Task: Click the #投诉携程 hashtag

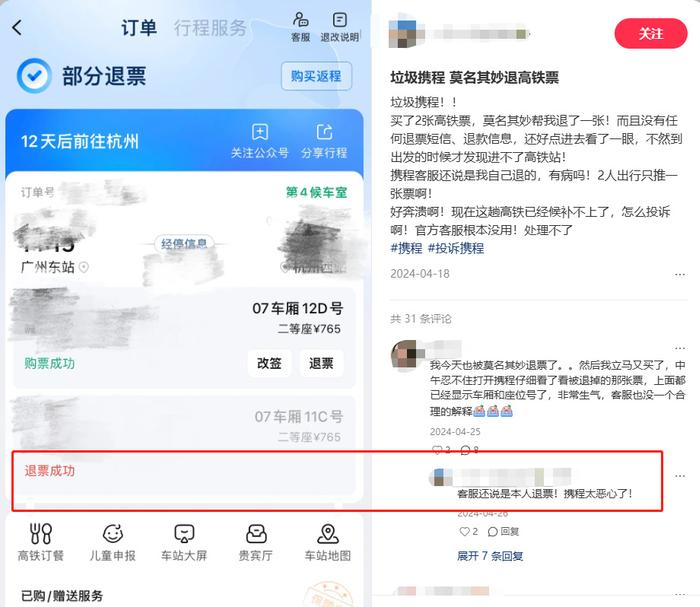Action: 456,248
